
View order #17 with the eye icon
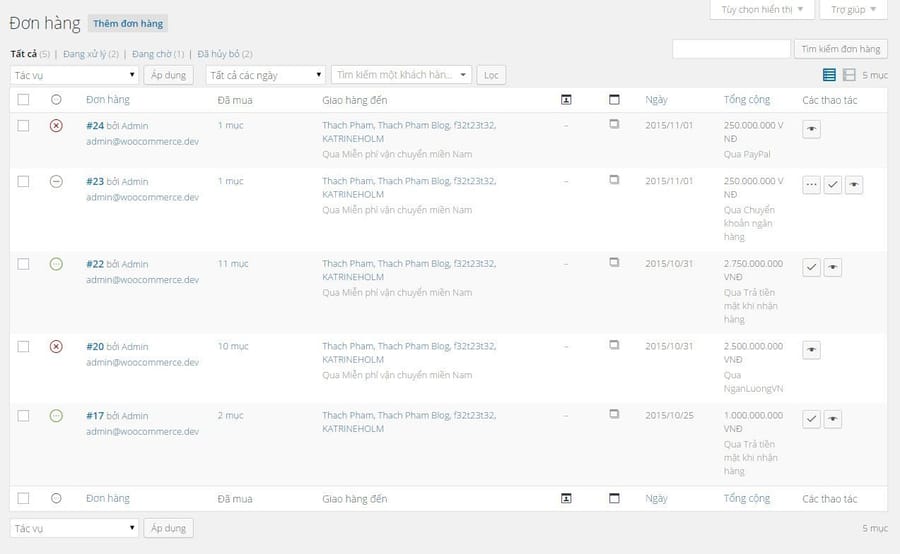[x=833, y=419]
